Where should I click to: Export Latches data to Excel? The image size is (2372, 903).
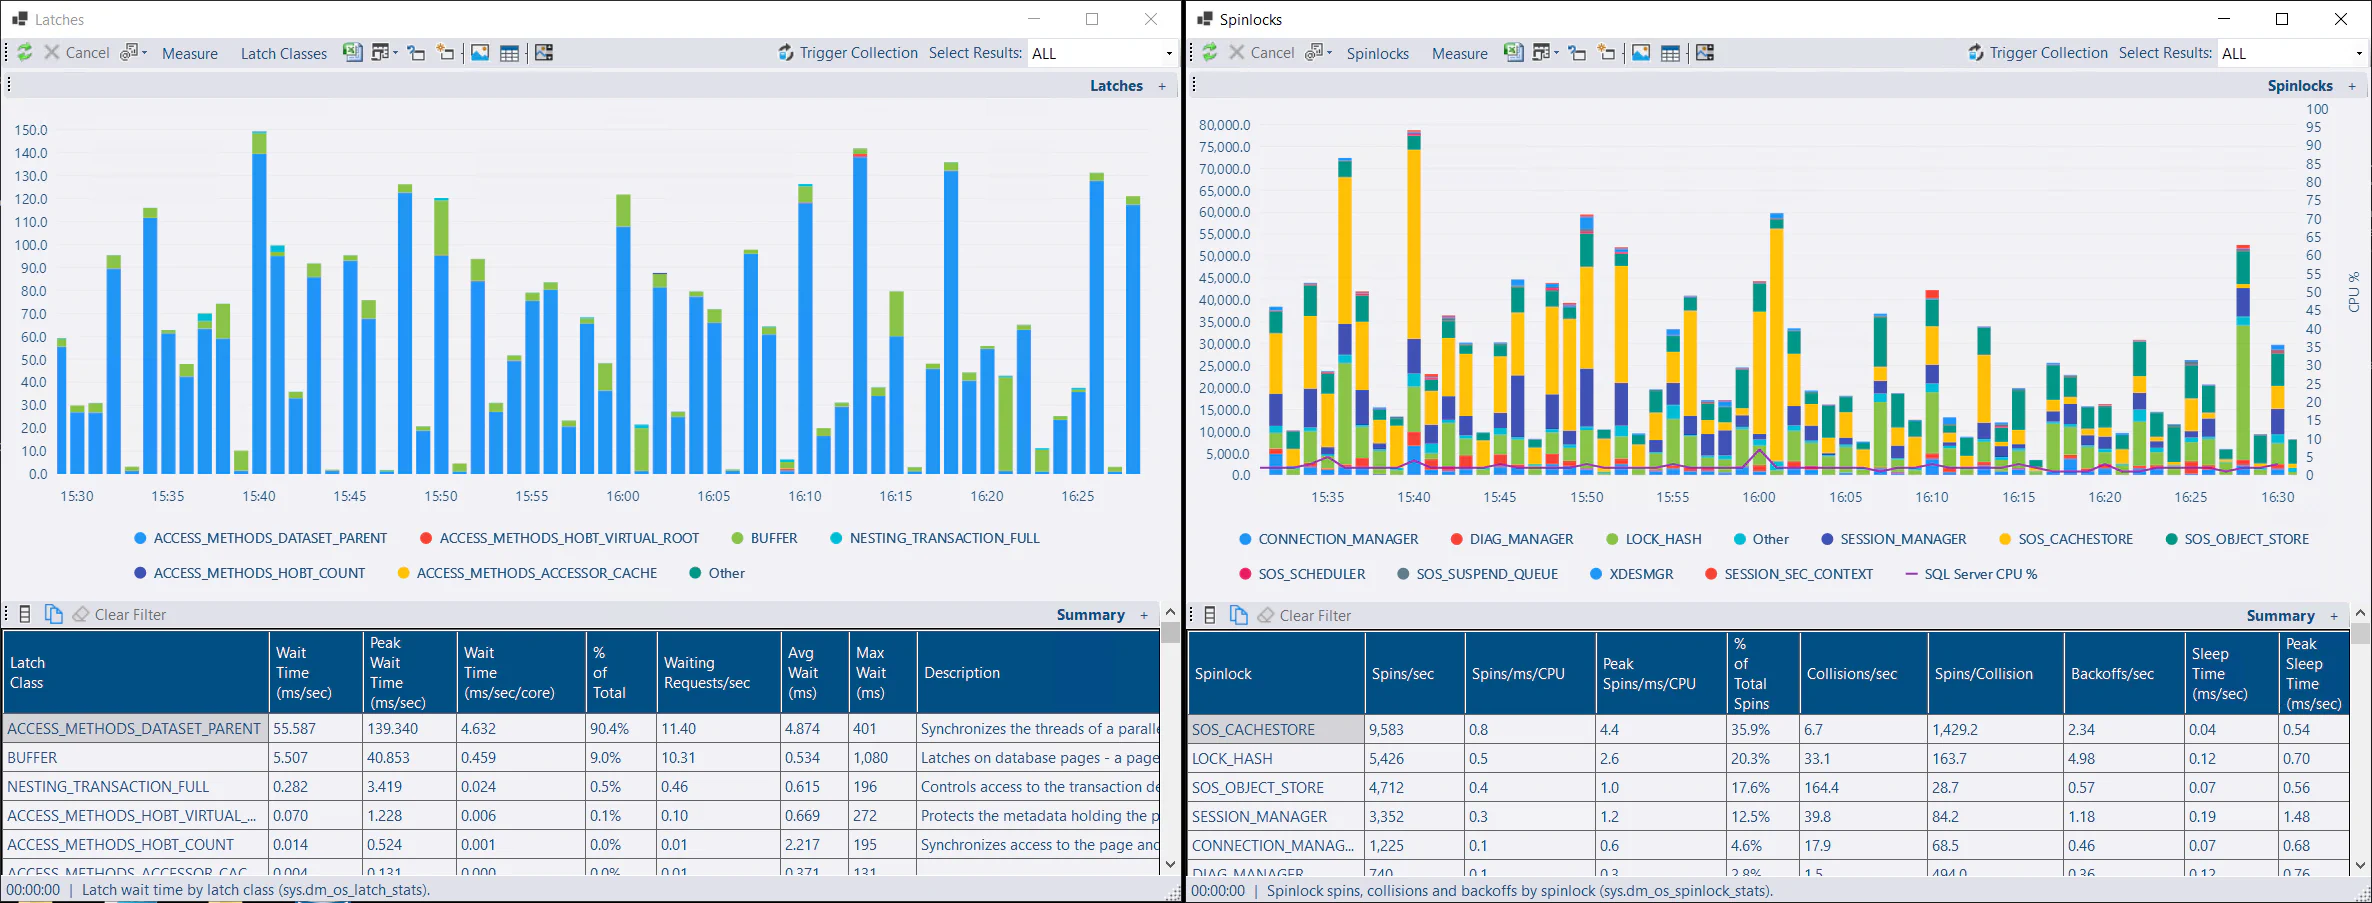pos(352,53)
